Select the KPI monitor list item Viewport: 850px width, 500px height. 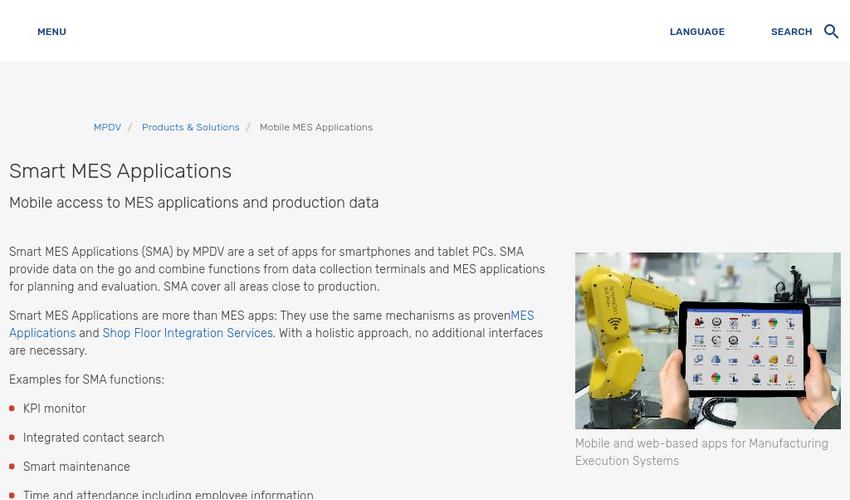coord(55,409)
